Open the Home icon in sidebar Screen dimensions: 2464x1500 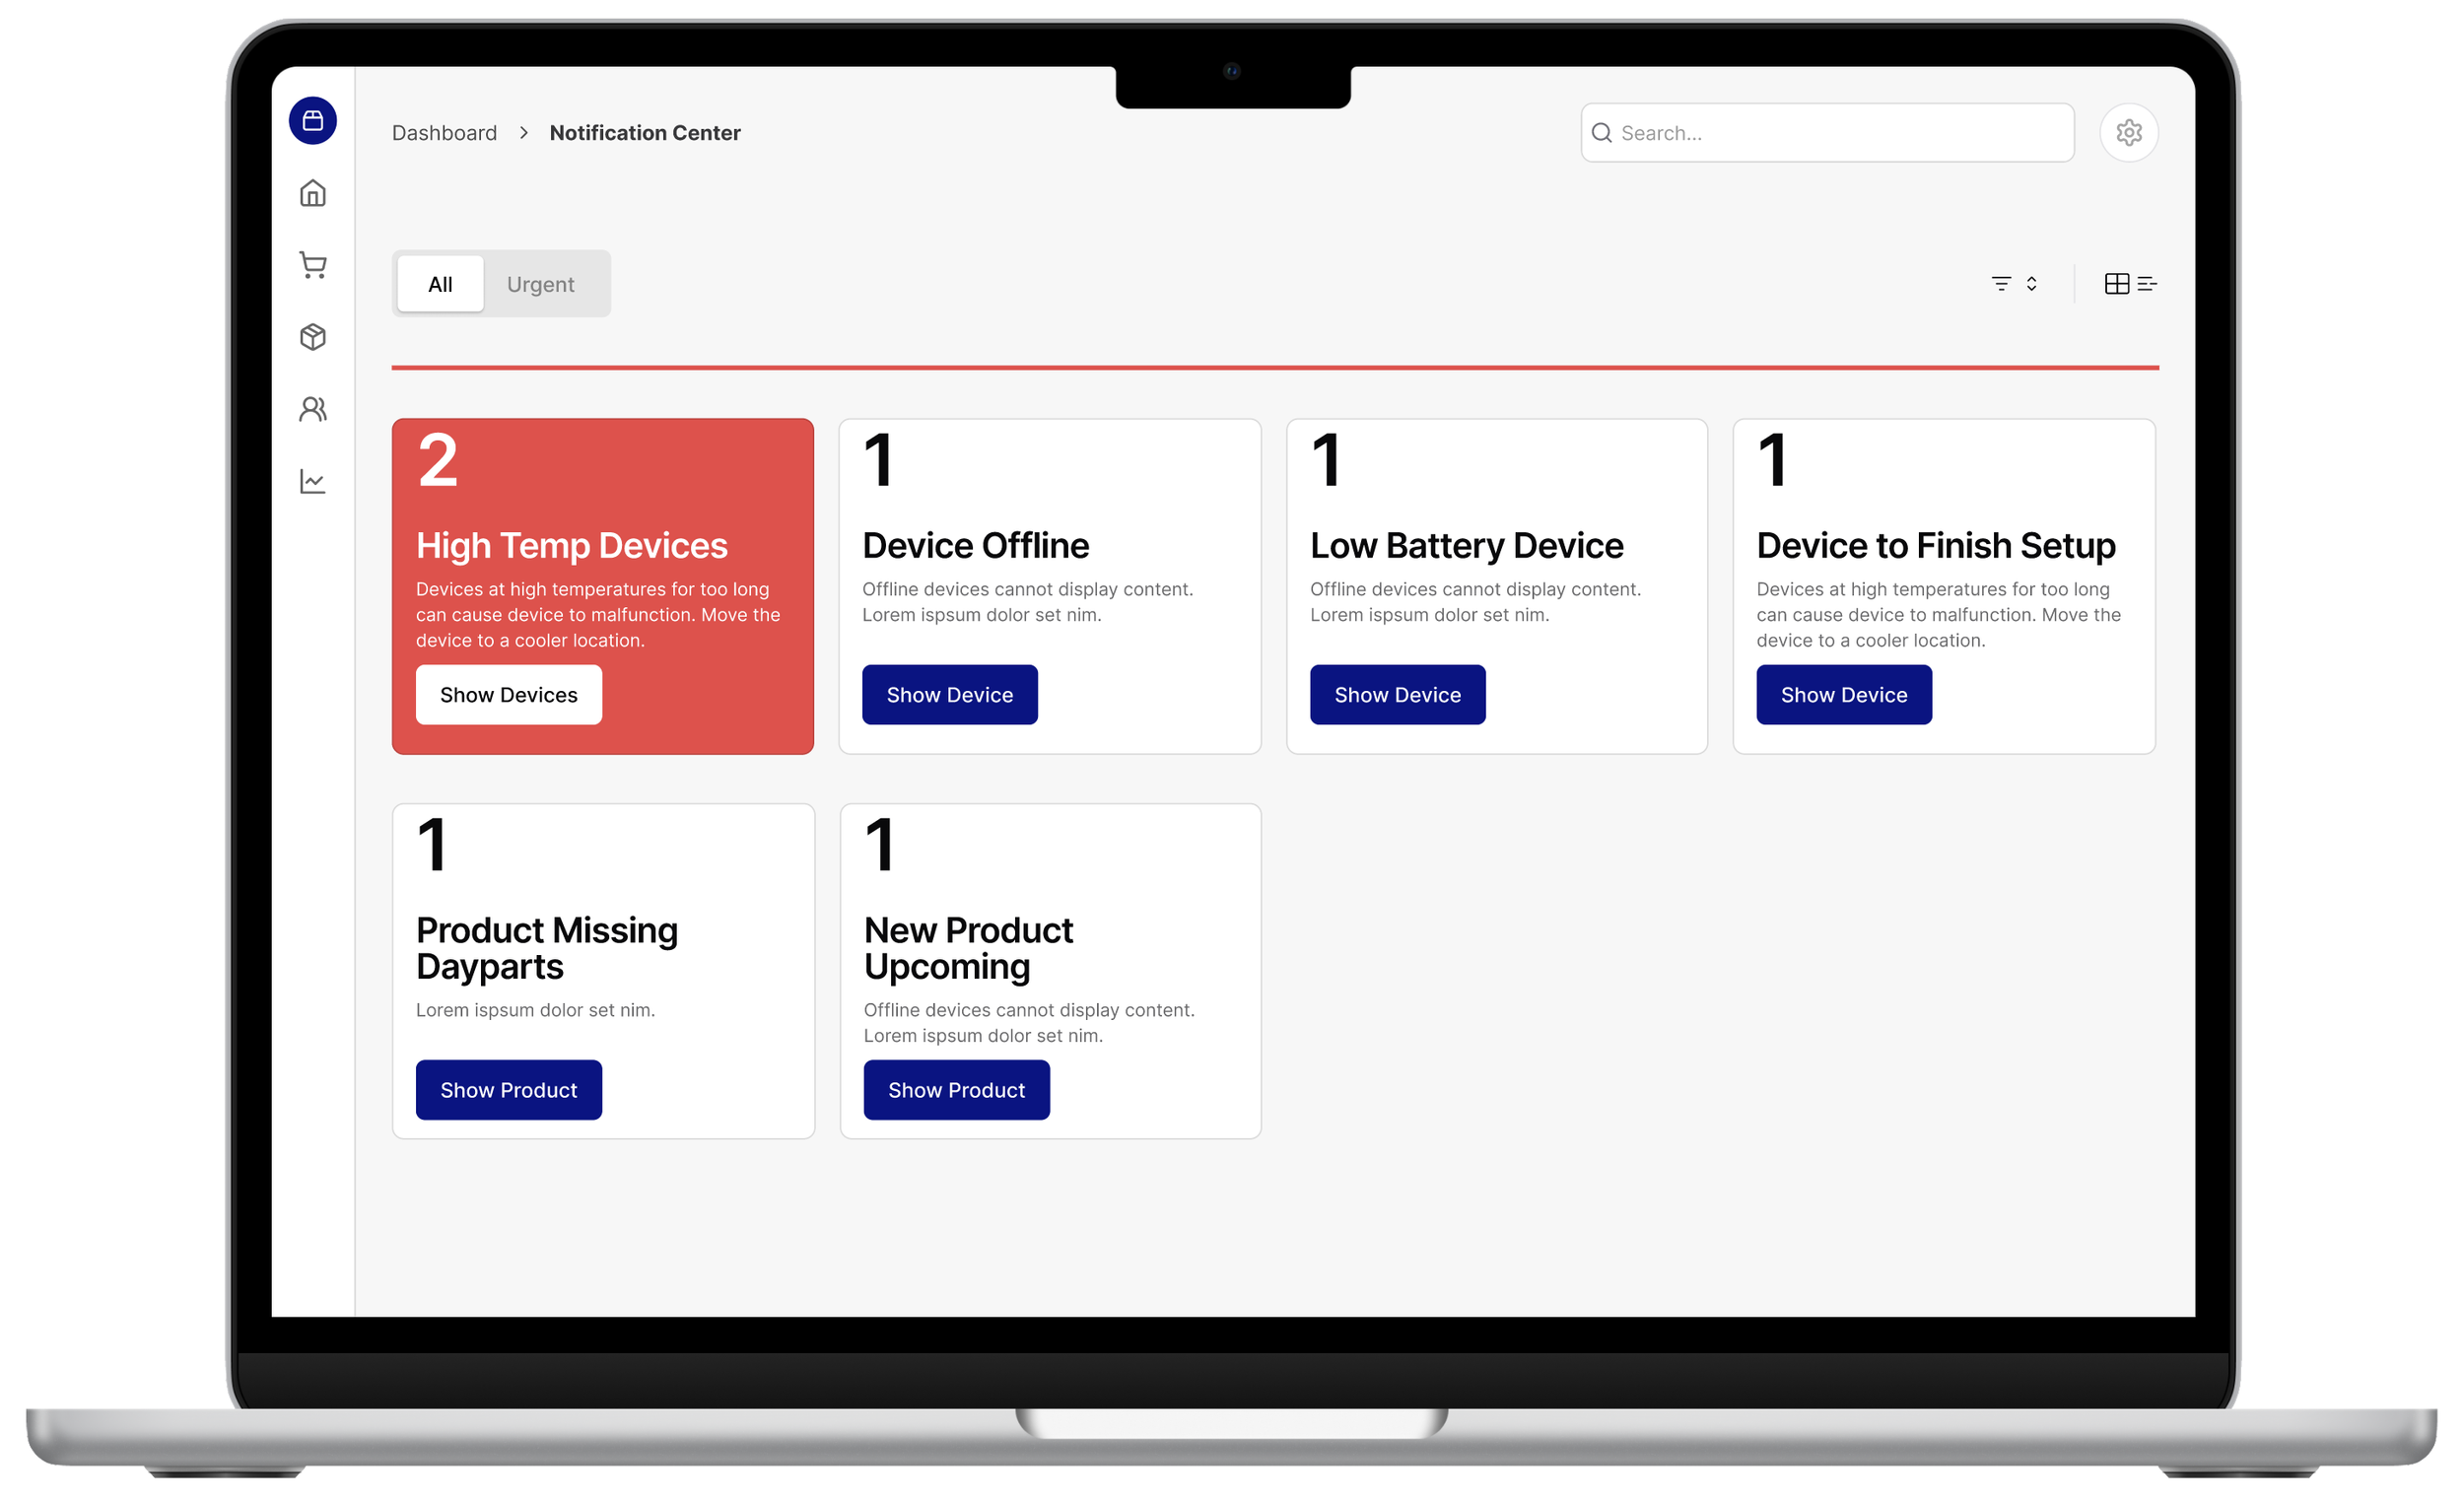(x=313, y=193)
